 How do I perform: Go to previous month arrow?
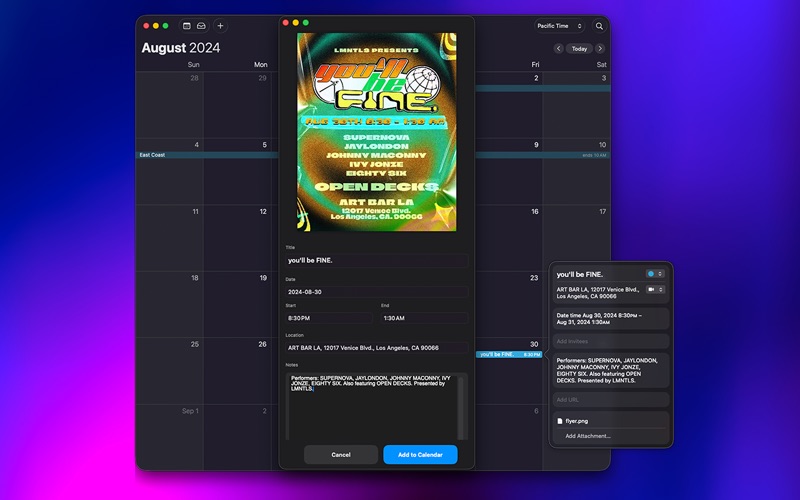coord(559,48)
